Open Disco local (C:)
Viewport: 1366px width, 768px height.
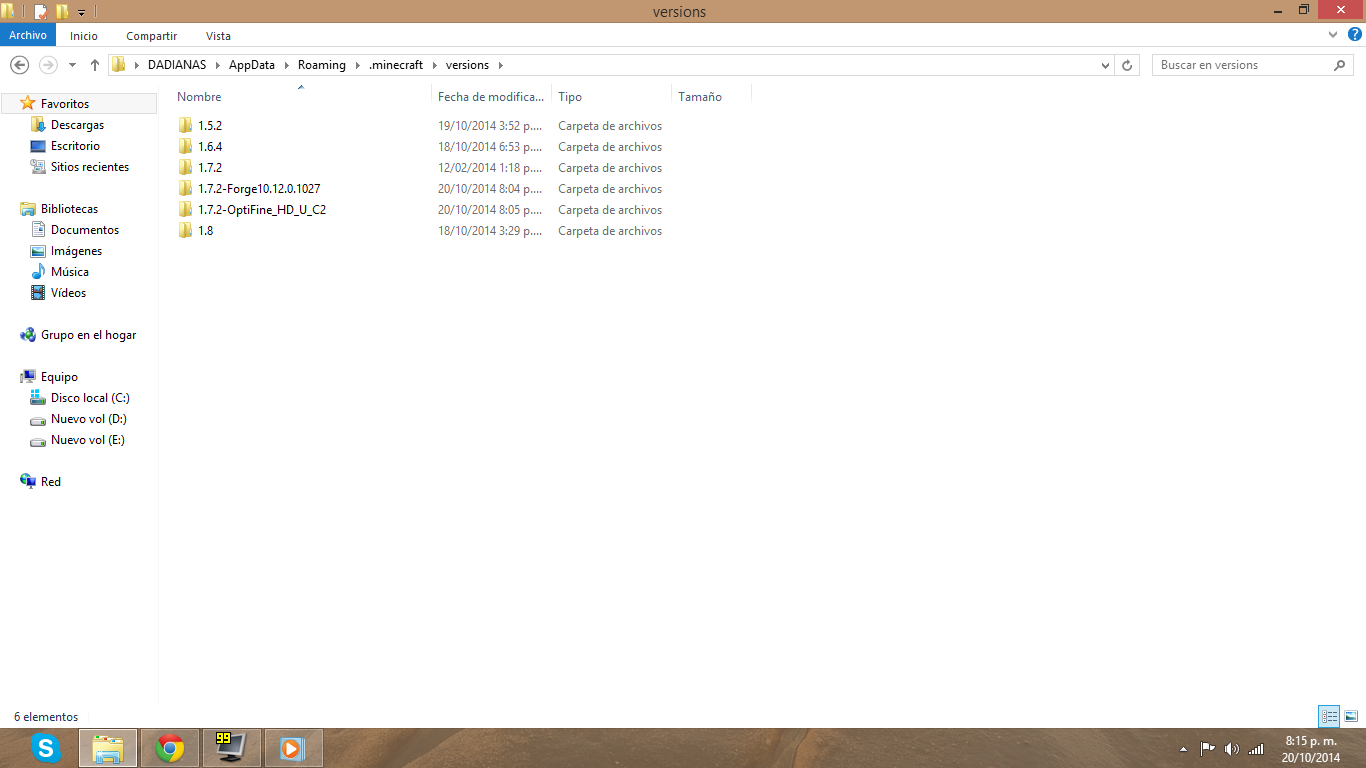click(90, 398)
